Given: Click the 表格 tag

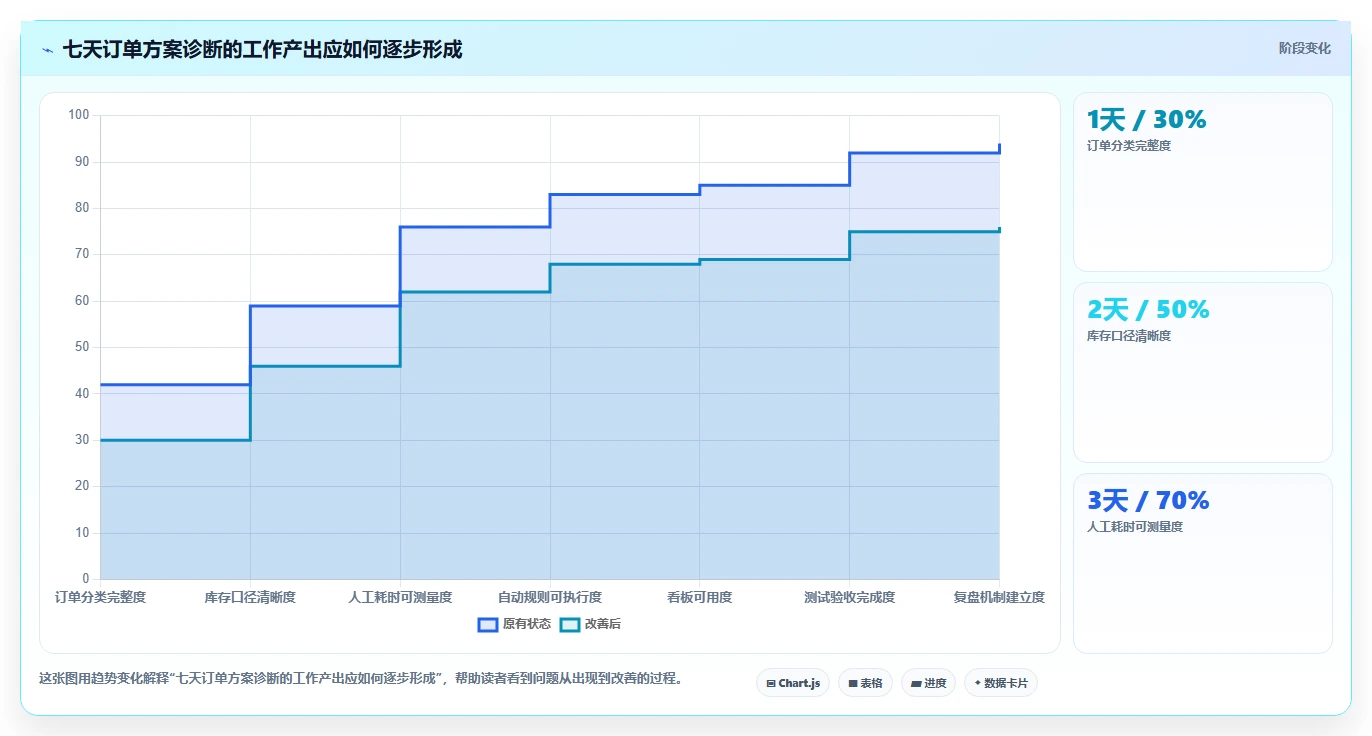Looking at the screenshot, I should [x=866, y=683].
